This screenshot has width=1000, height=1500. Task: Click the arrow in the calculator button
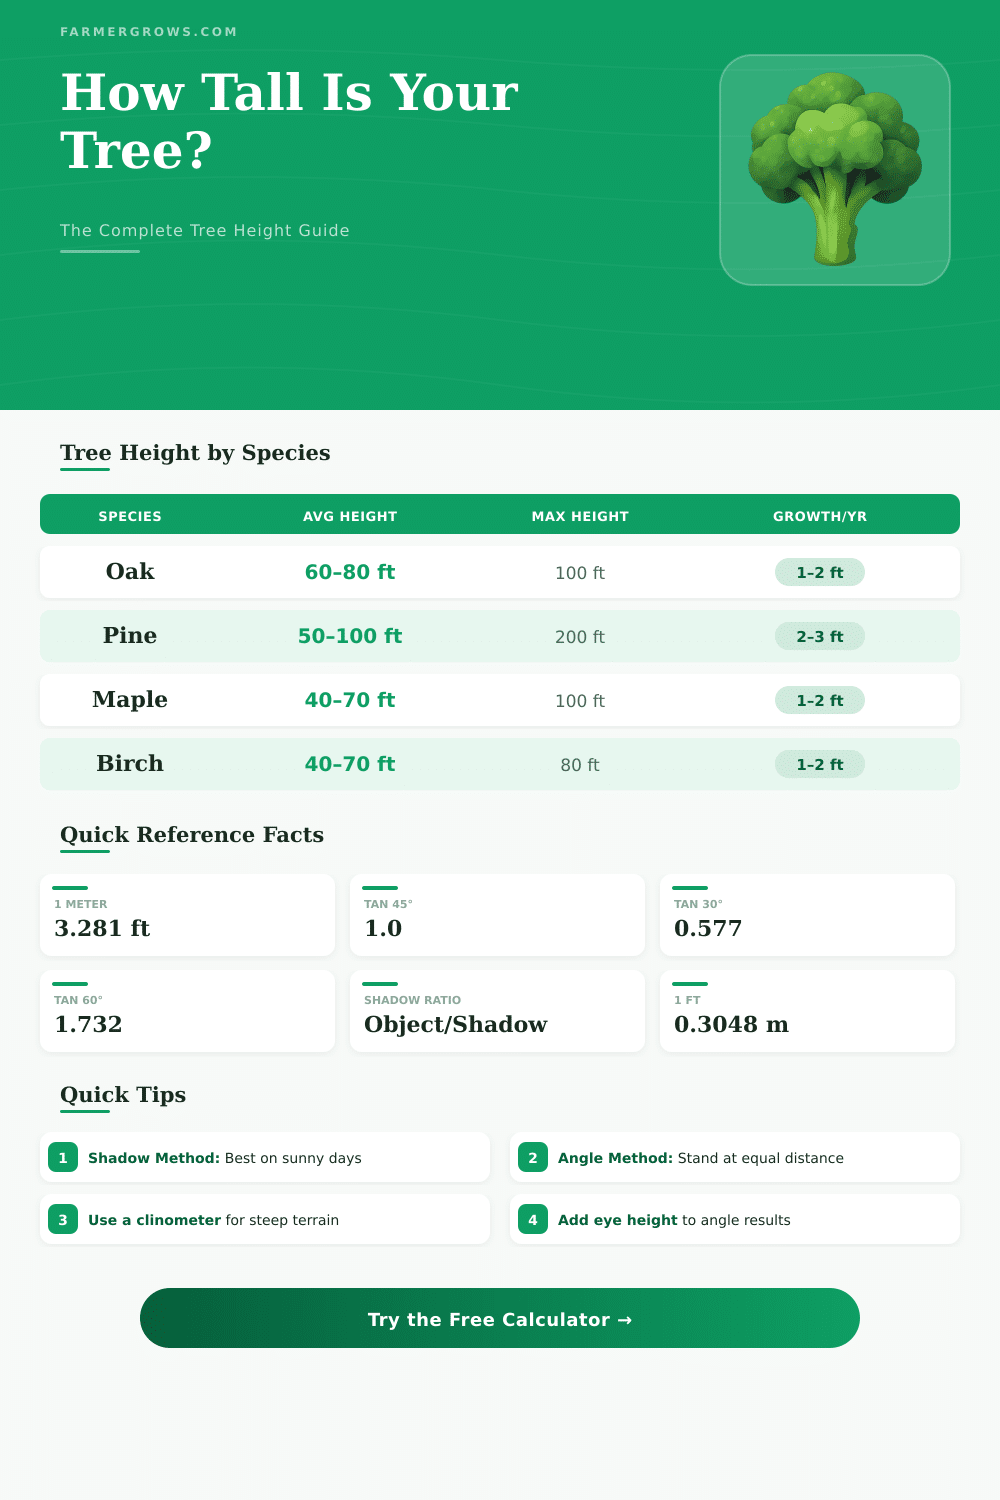point(626,1319)
